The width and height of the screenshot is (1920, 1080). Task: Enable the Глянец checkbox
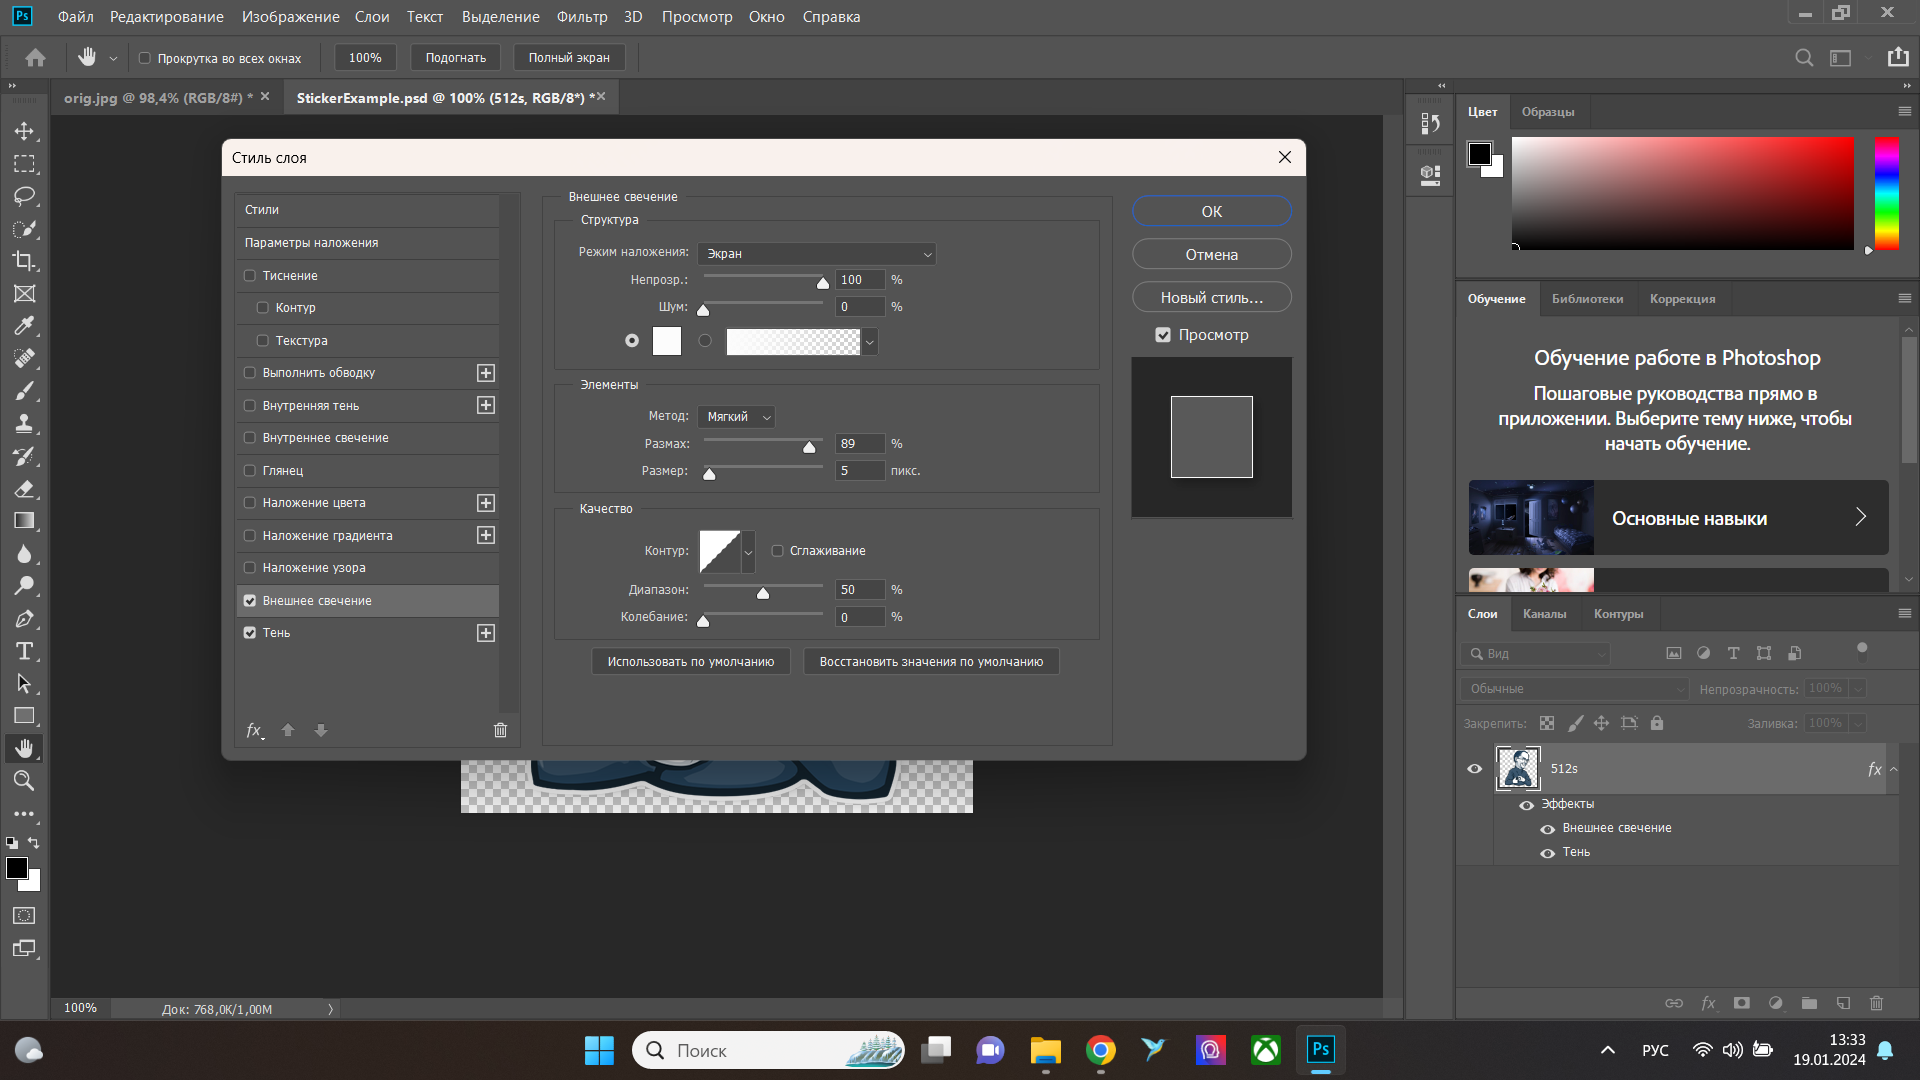point(250,471)
